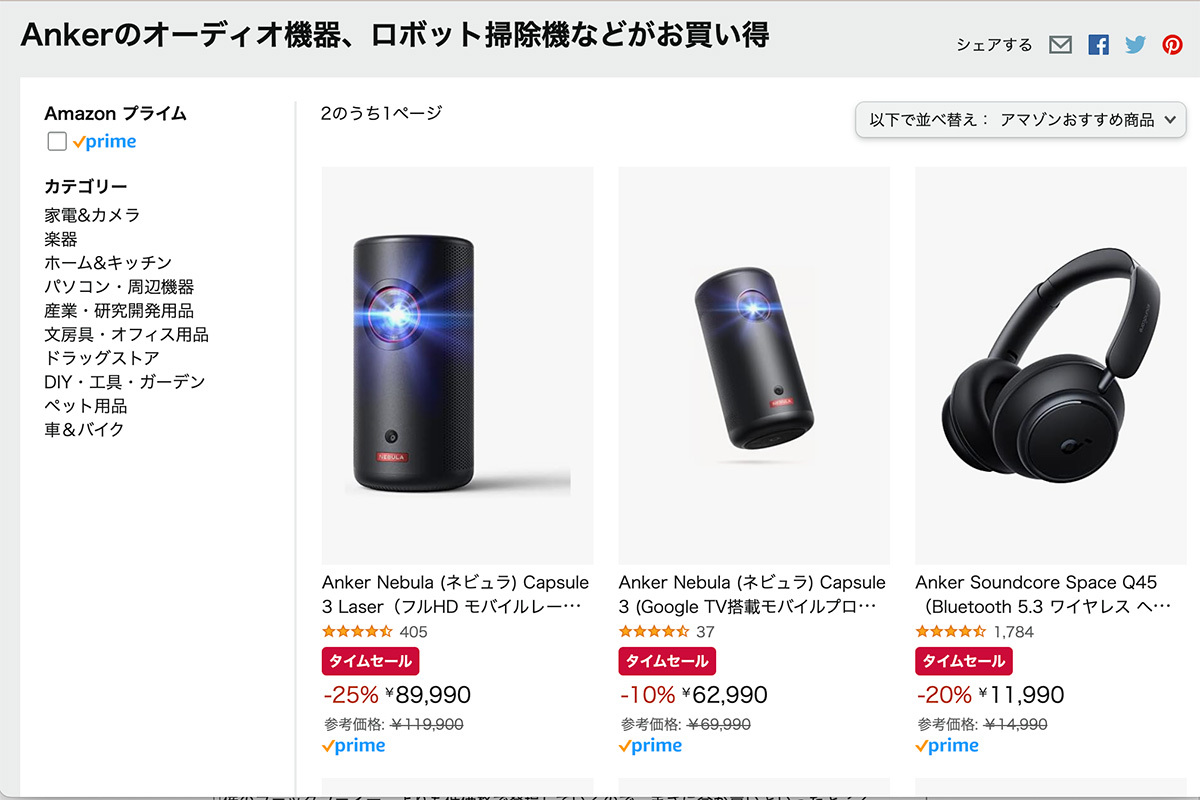The width and height of the screenshot is (1200, 800).
Task: Open the 家電&カメラ category
Action: (92, 214)
